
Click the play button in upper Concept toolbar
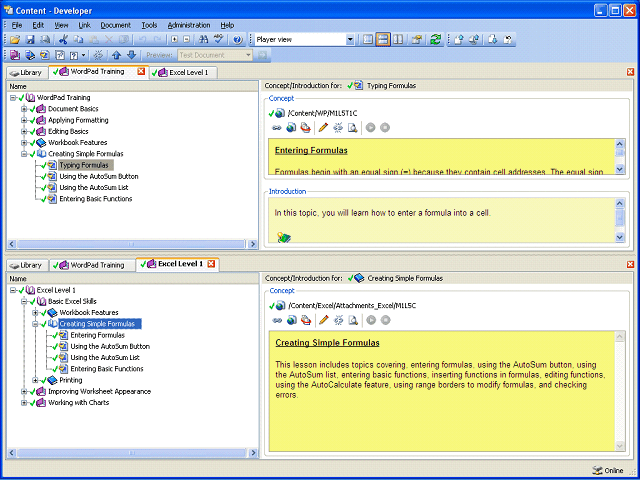370,128
